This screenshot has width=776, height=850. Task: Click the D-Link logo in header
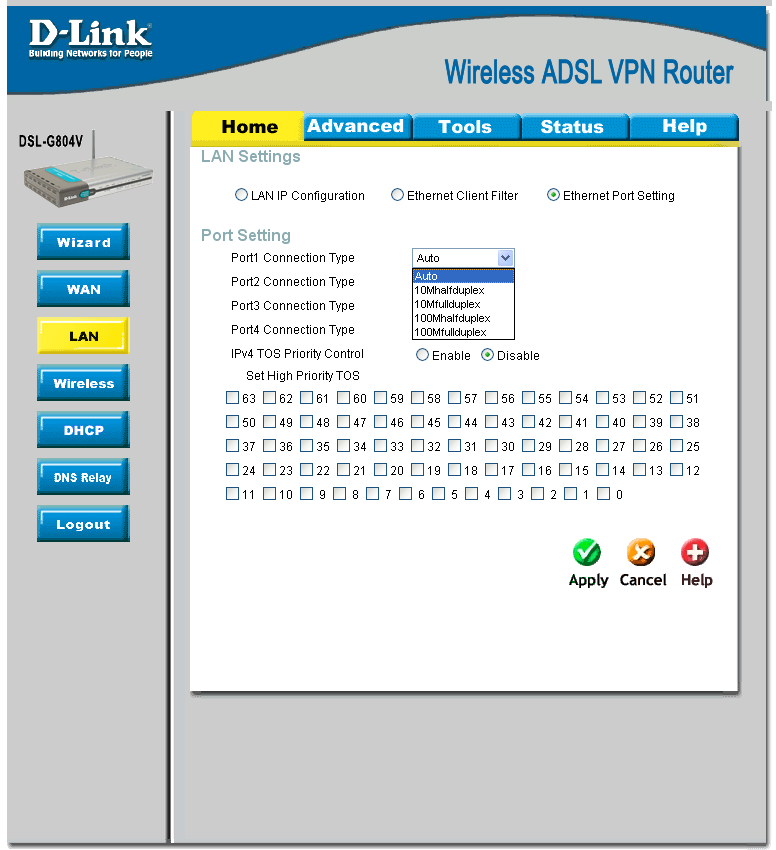tap(90, 38)
